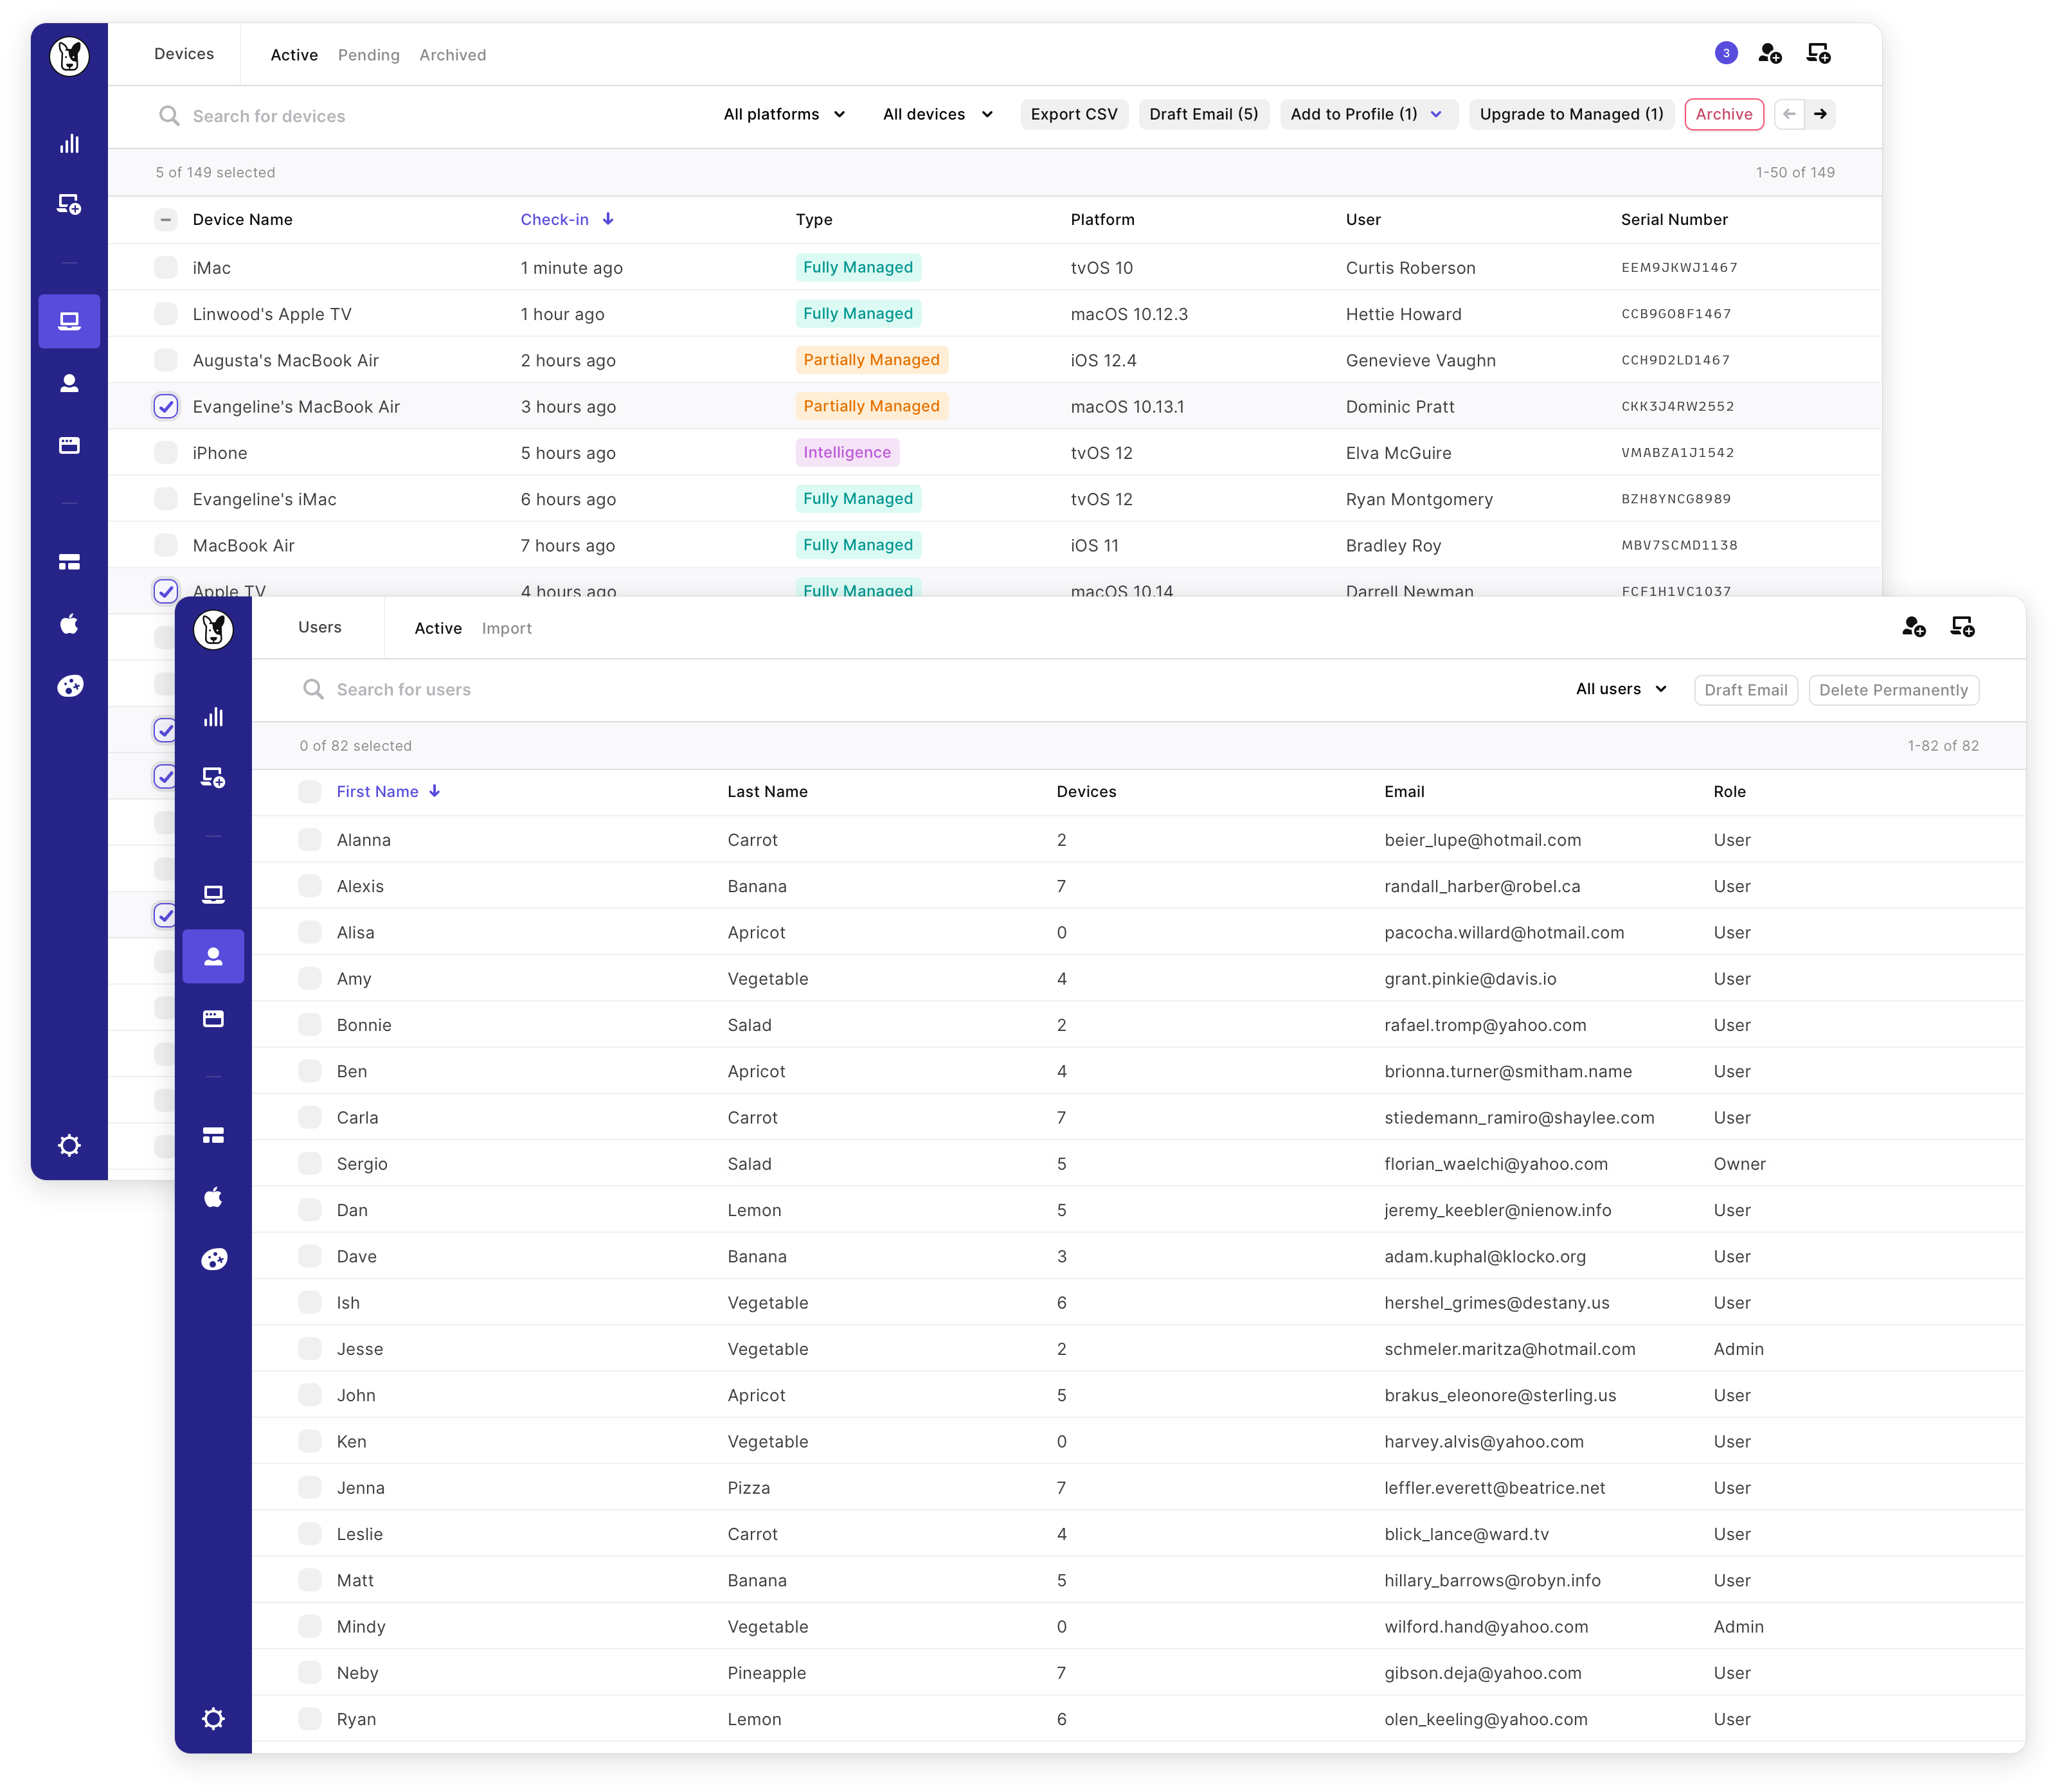Check Augusta's MacBook Air checkbox
The image size is (2057, 1792).
166,360
